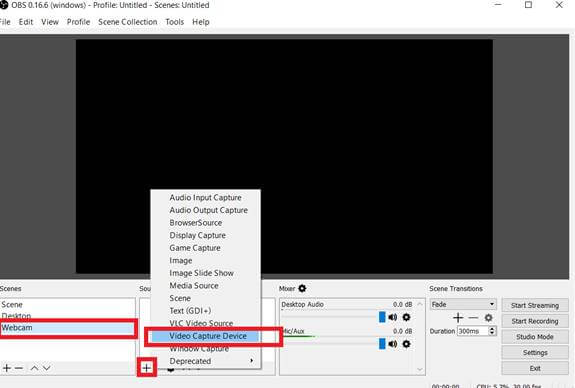This screenshot has height=388, width=575.
Task: Select the 'Desktop' scene in Scenes list
Action: pyautogui.click(x=67, y=316)
